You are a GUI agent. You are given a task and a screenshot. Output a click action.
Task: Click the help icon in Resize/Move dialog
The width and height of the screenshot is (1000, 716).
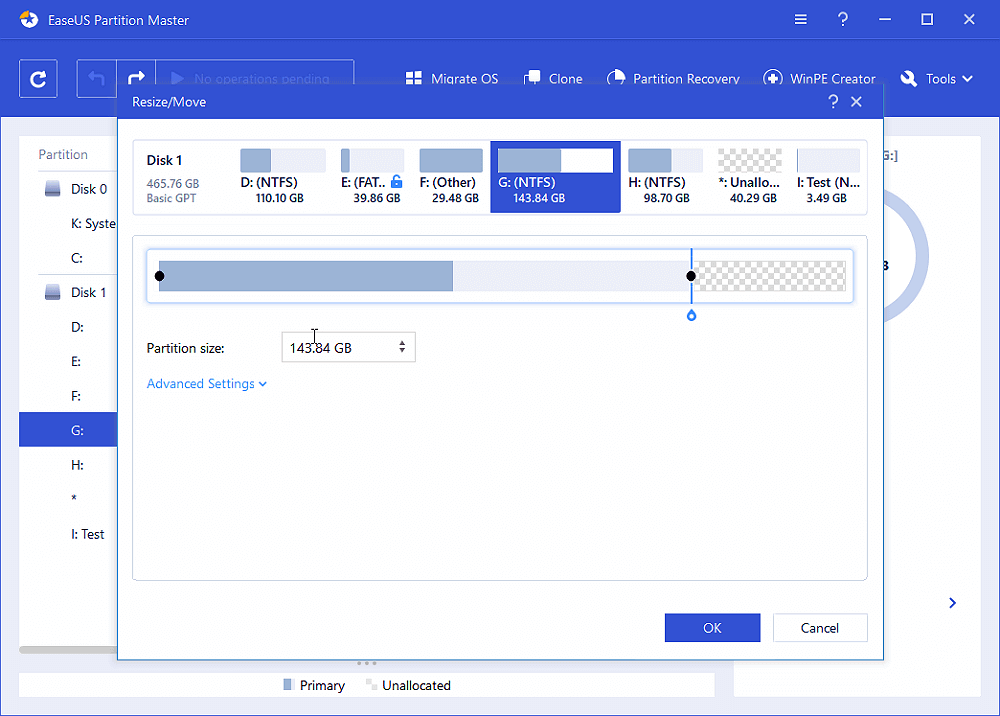click(x=833, y=101)
